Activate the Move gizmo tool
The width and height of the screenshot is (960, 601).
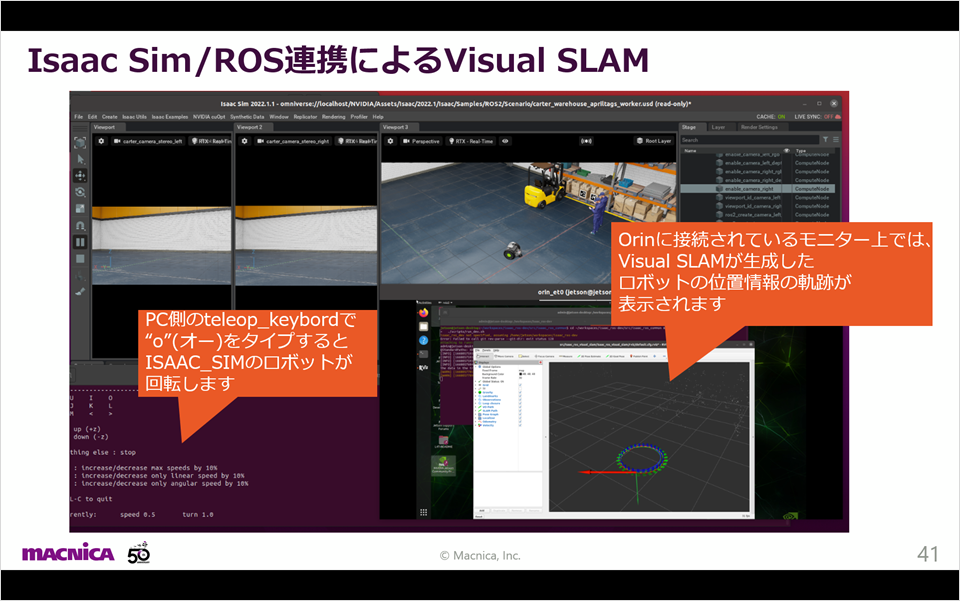pyautogui.click(x=80, y=176)
